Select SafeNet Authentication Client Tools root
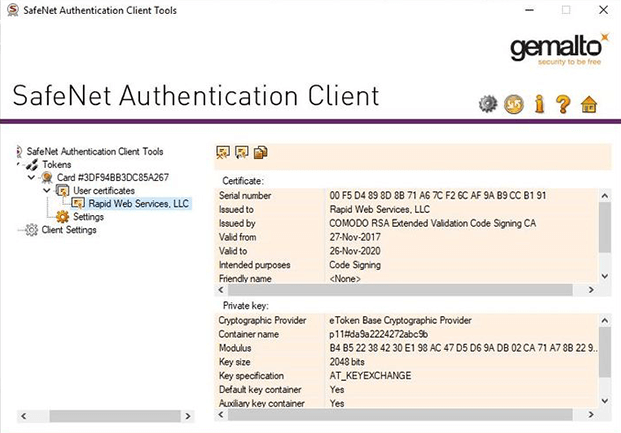The height and width of the screenshot is (433, 621). pyautogui.click(x=95, y=151)
